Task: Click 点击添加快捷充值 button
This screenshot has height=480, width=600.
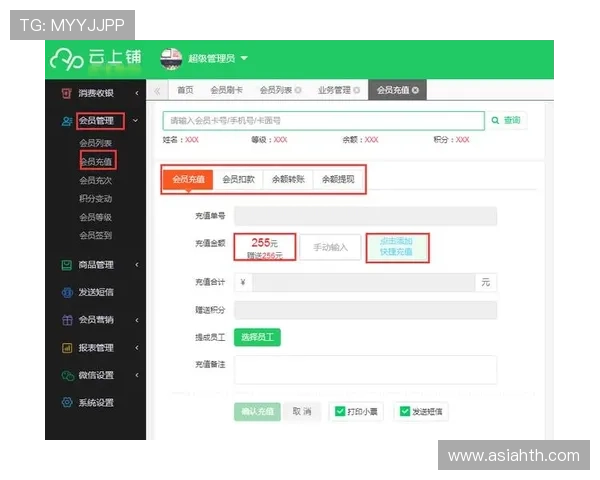Action: pos(397,247)
